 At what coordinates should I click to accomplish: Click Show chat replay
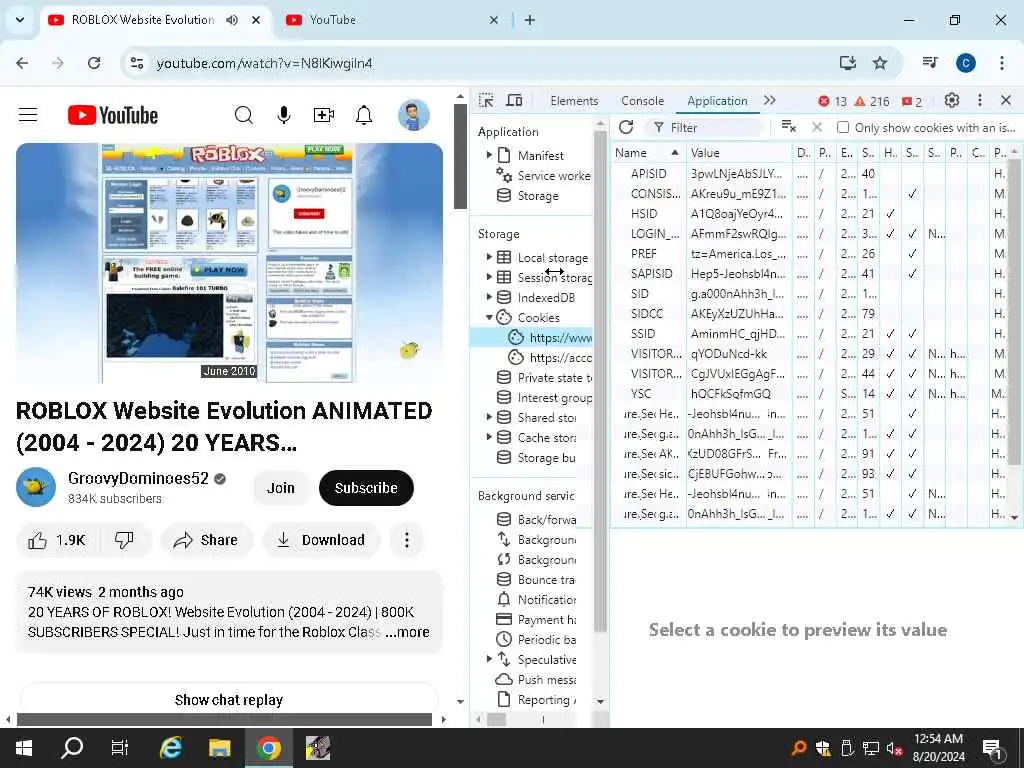229,700
